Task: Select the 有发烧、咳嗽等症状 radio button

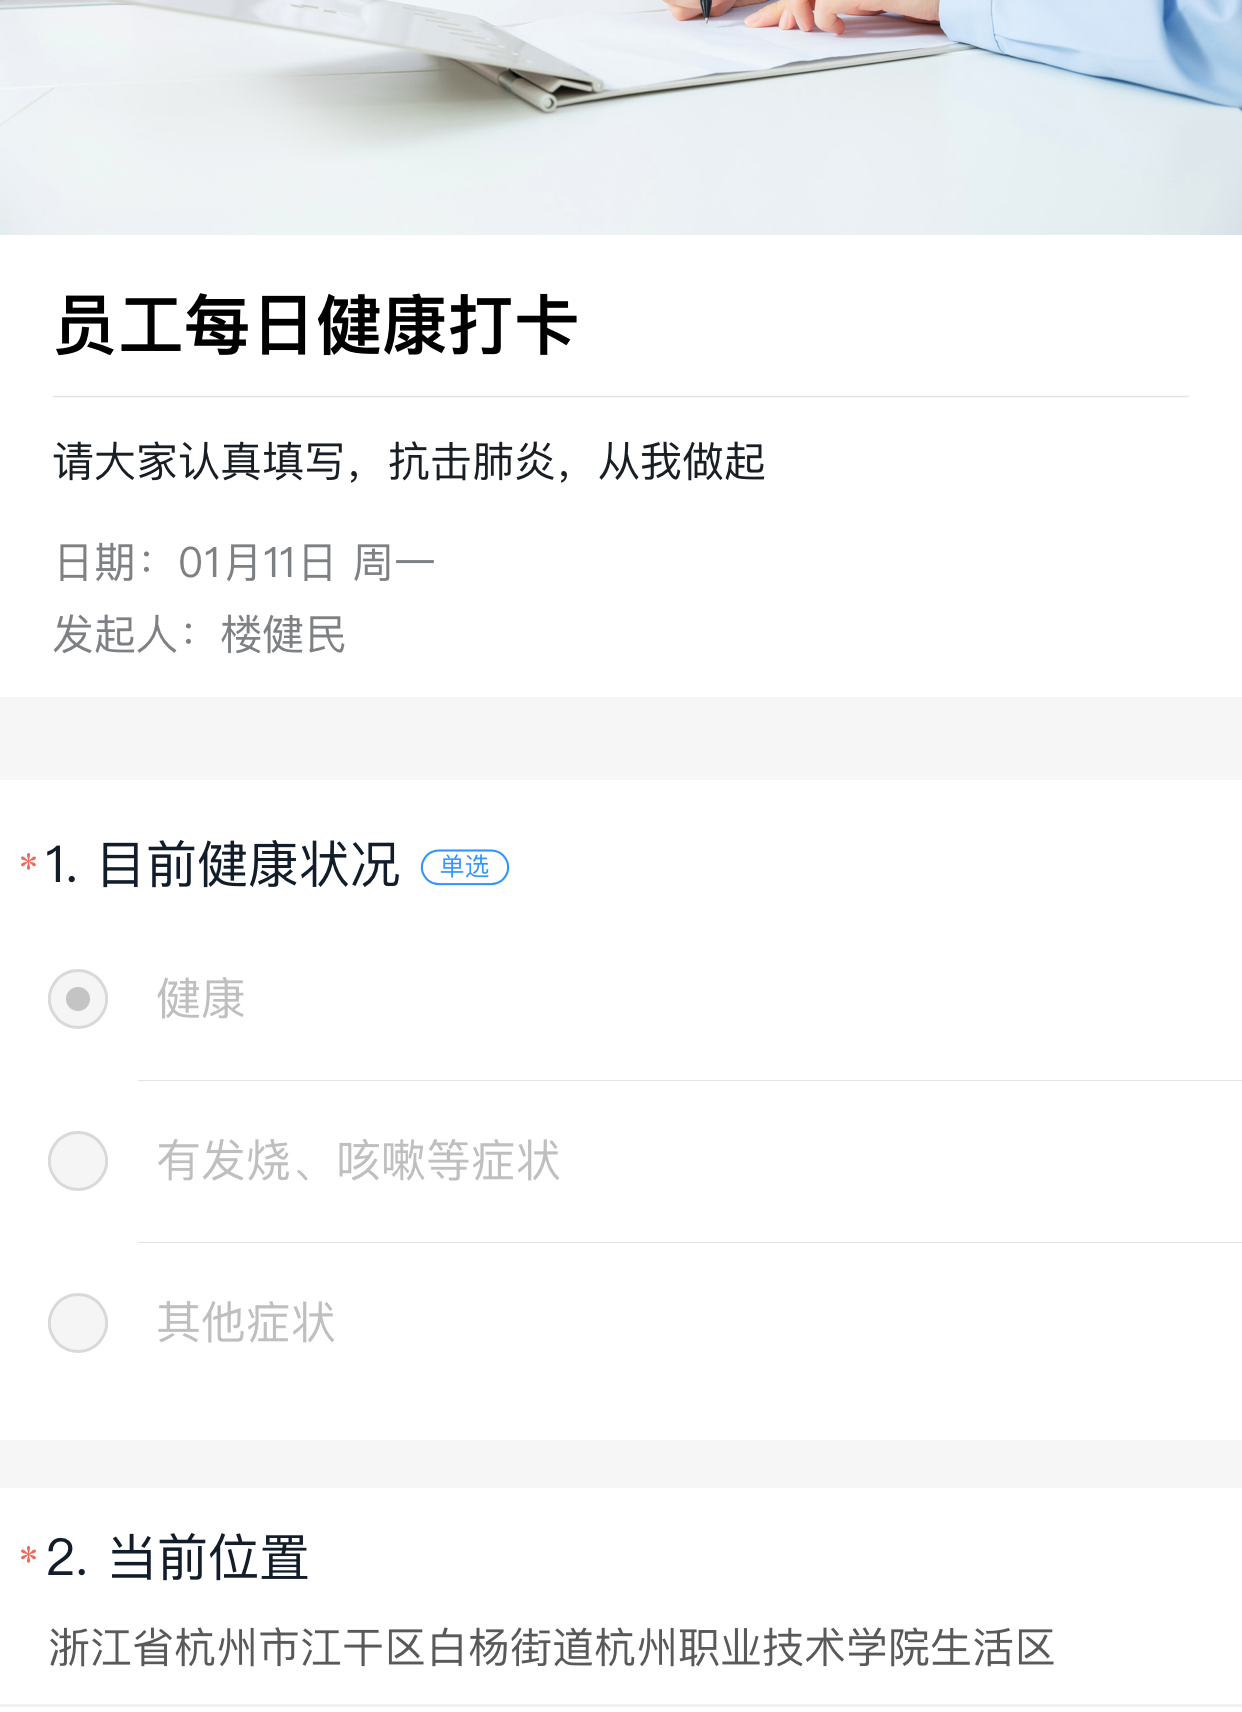Action: click(78, 1161)
